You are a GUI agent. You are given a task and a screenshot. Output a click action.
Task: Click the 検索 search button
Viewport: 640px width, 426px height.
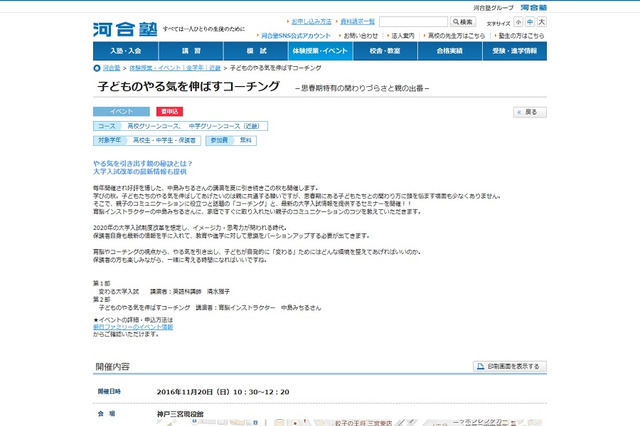point(463,22)
